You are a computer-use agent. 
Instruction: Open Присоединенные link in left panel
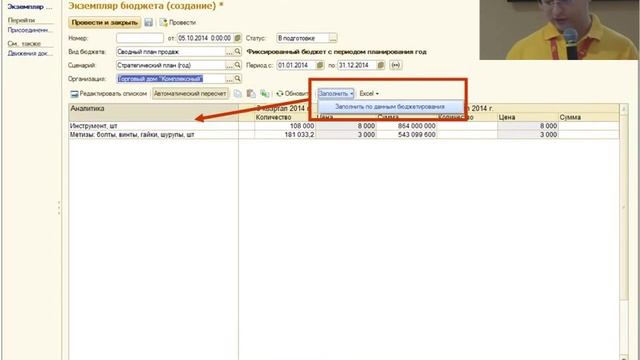(30, 30)
